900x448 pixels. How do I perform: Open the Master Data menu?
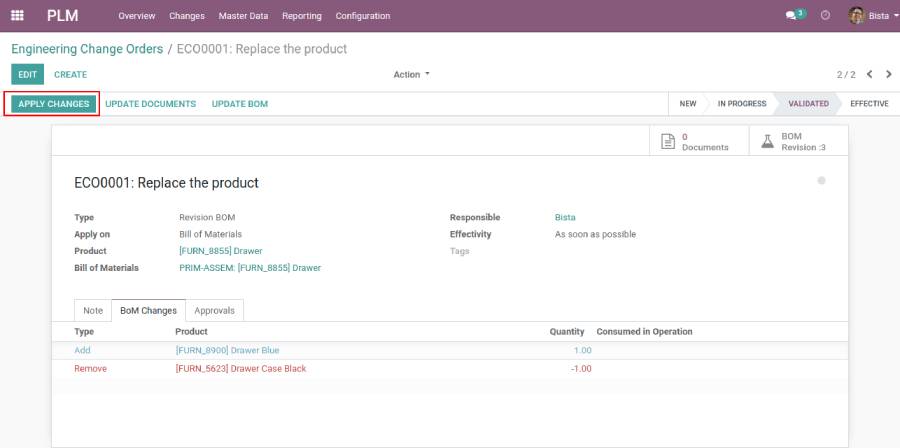243,16
